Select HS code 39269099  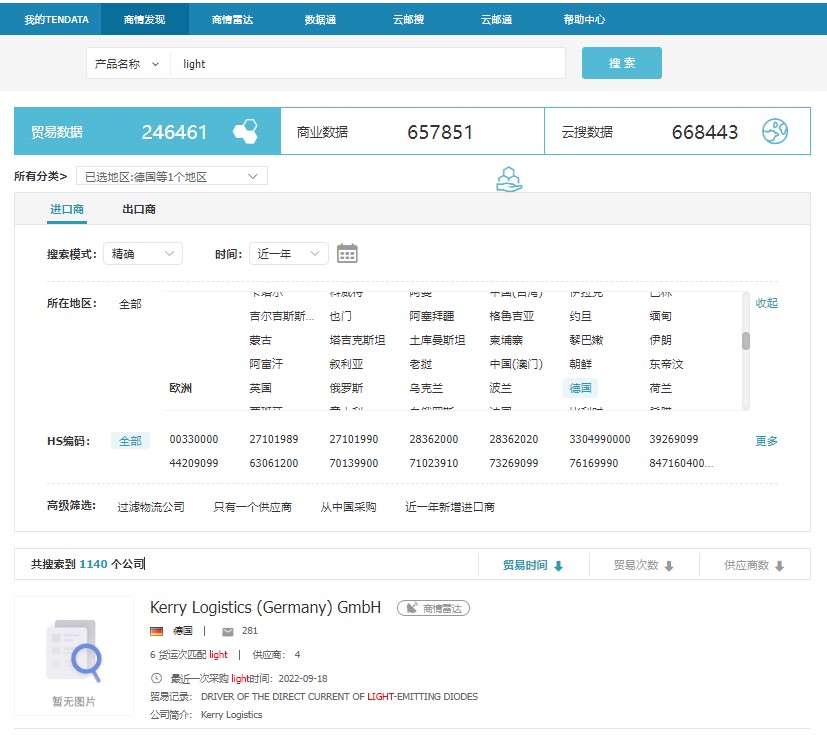click(x=674, y=439)
